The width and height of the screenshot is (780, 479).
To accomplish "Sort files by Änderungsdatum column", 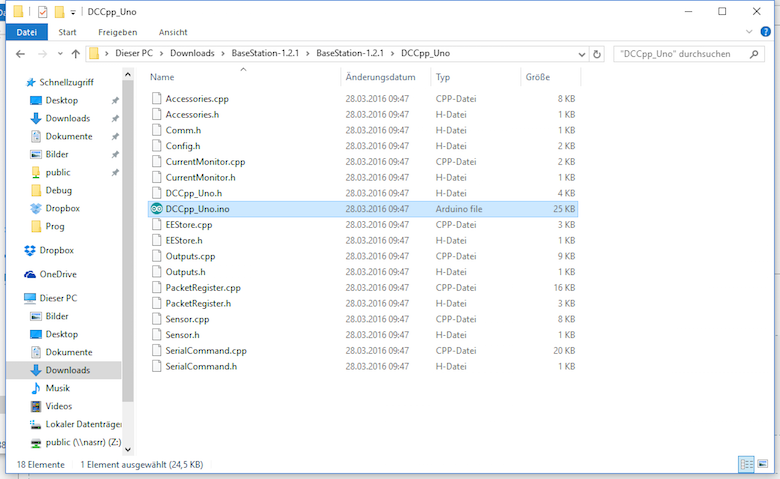I will point(380,77).
